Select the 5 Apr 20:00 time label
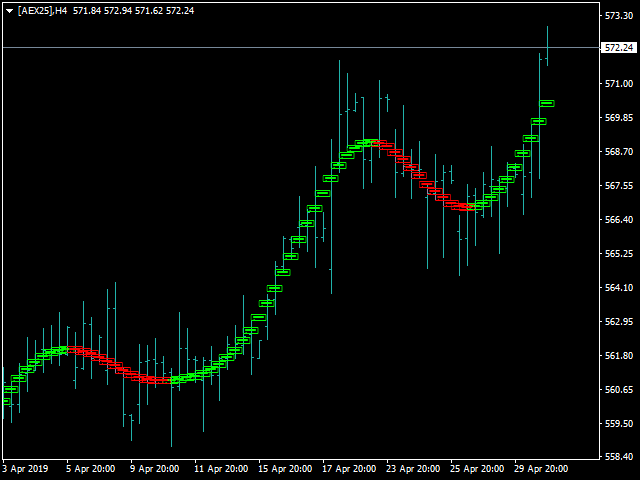Image resolution: width=640 pixels, height=480 pixels. pos(91,469)
